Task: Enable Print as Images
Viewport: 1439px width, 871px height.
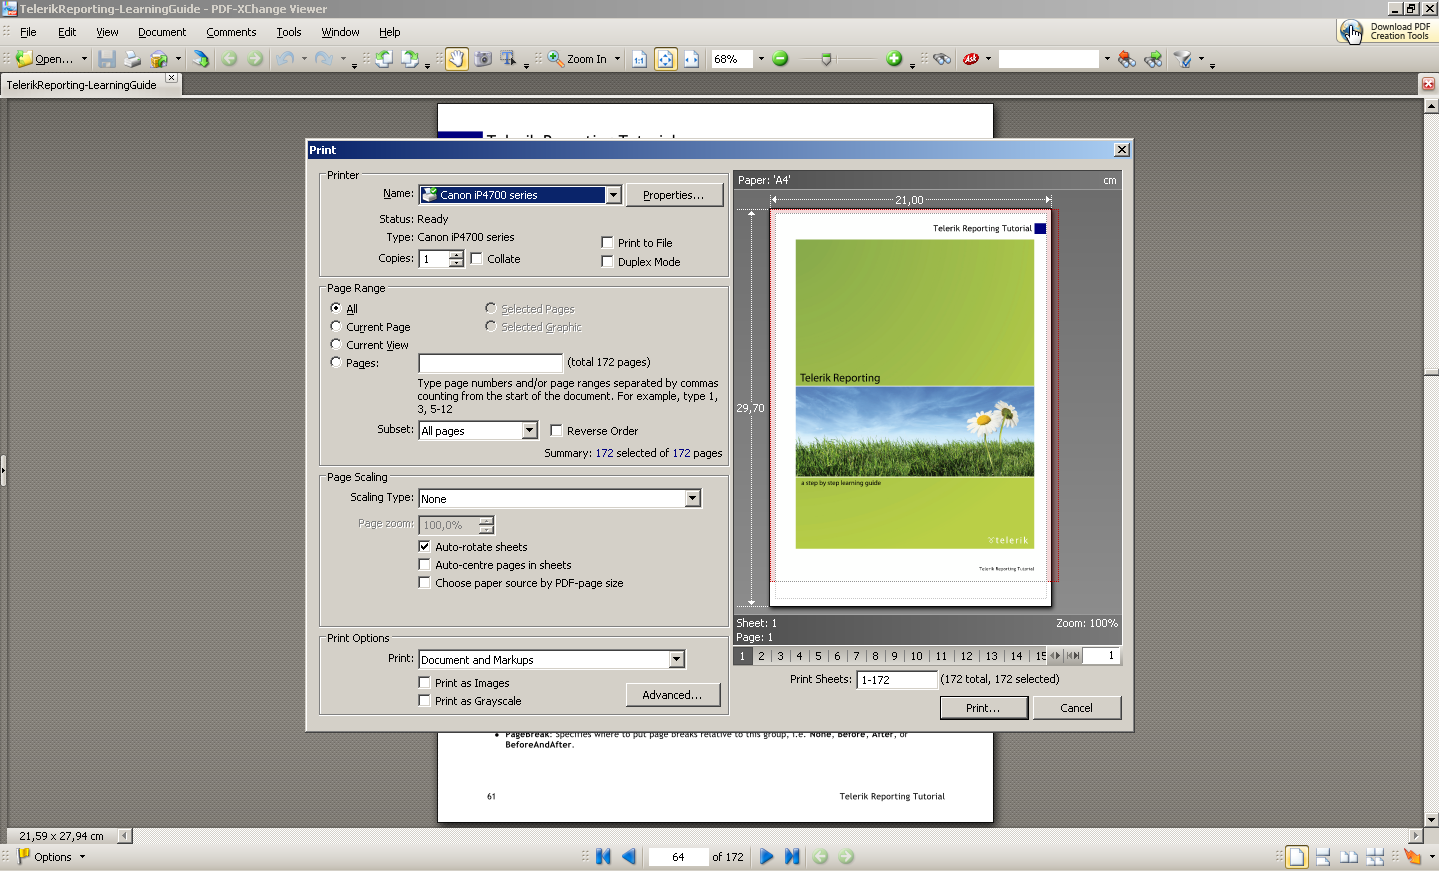Action: pos(424,683)
